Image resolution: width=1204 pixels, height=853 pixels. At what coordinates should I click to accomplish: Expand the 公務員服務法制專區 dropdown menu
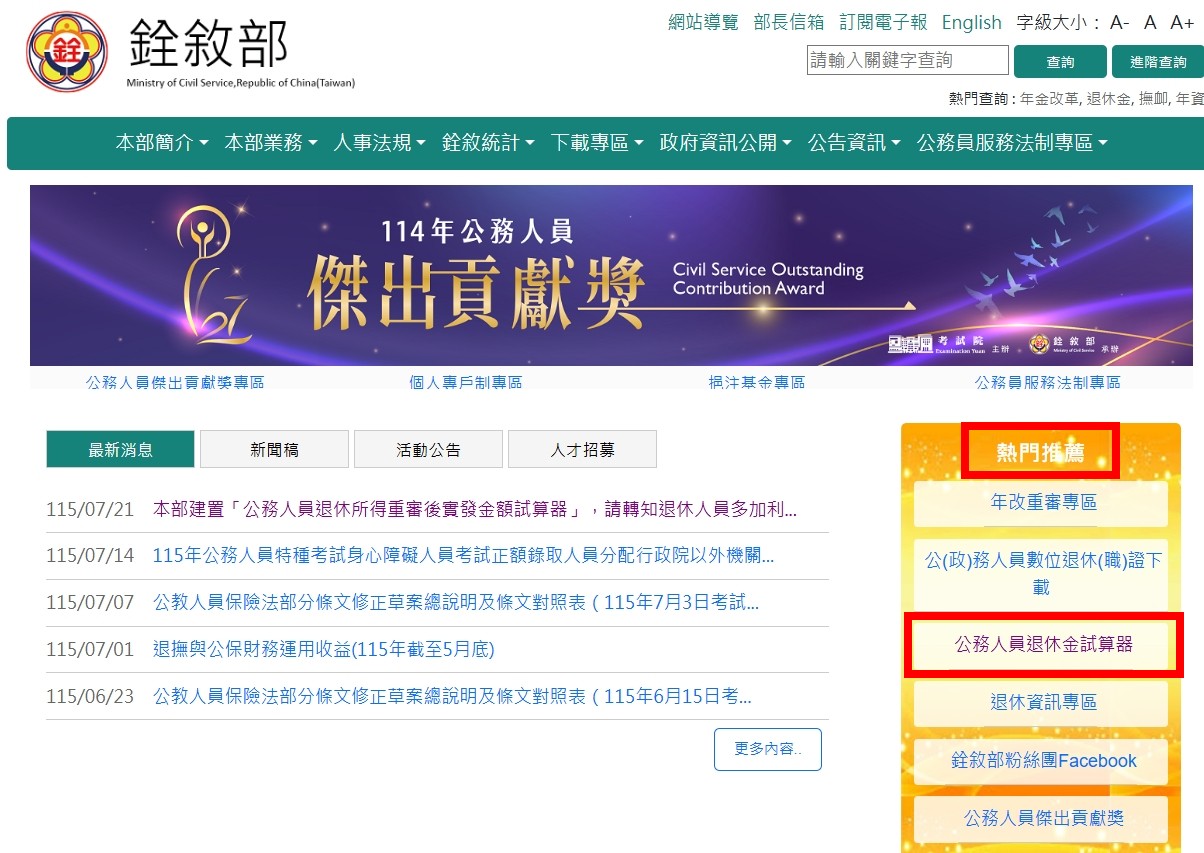click(x=1013, y=143)
